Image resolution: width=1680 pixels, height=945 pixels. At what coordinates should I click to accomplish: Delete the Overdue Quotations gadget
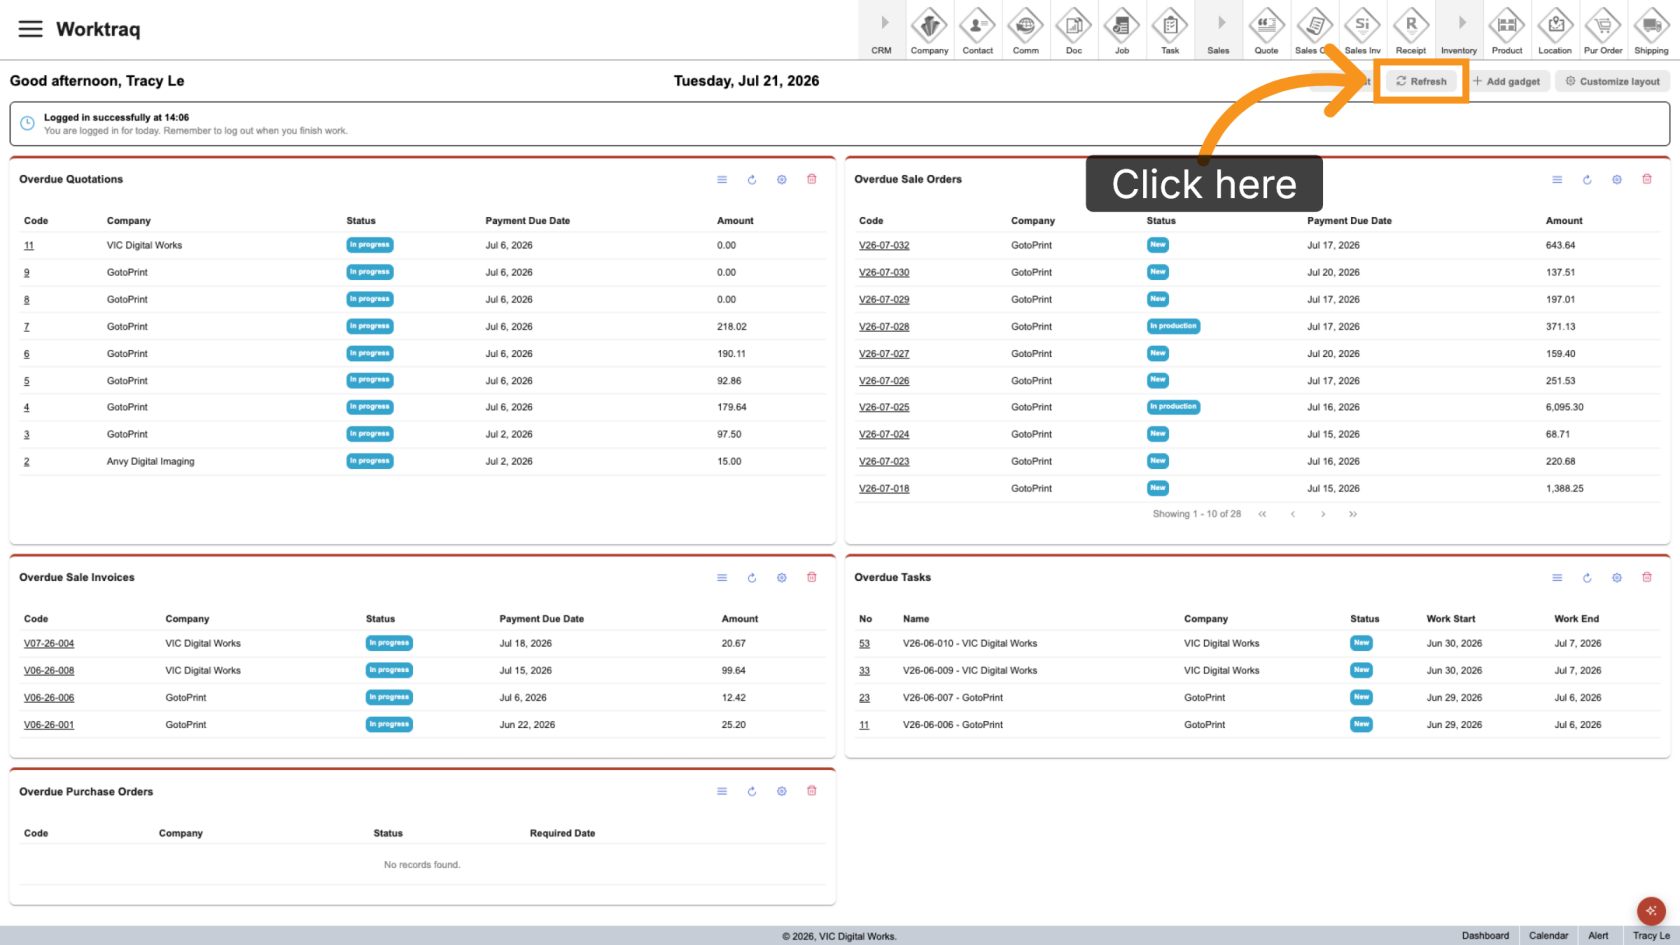pos(812,179)
